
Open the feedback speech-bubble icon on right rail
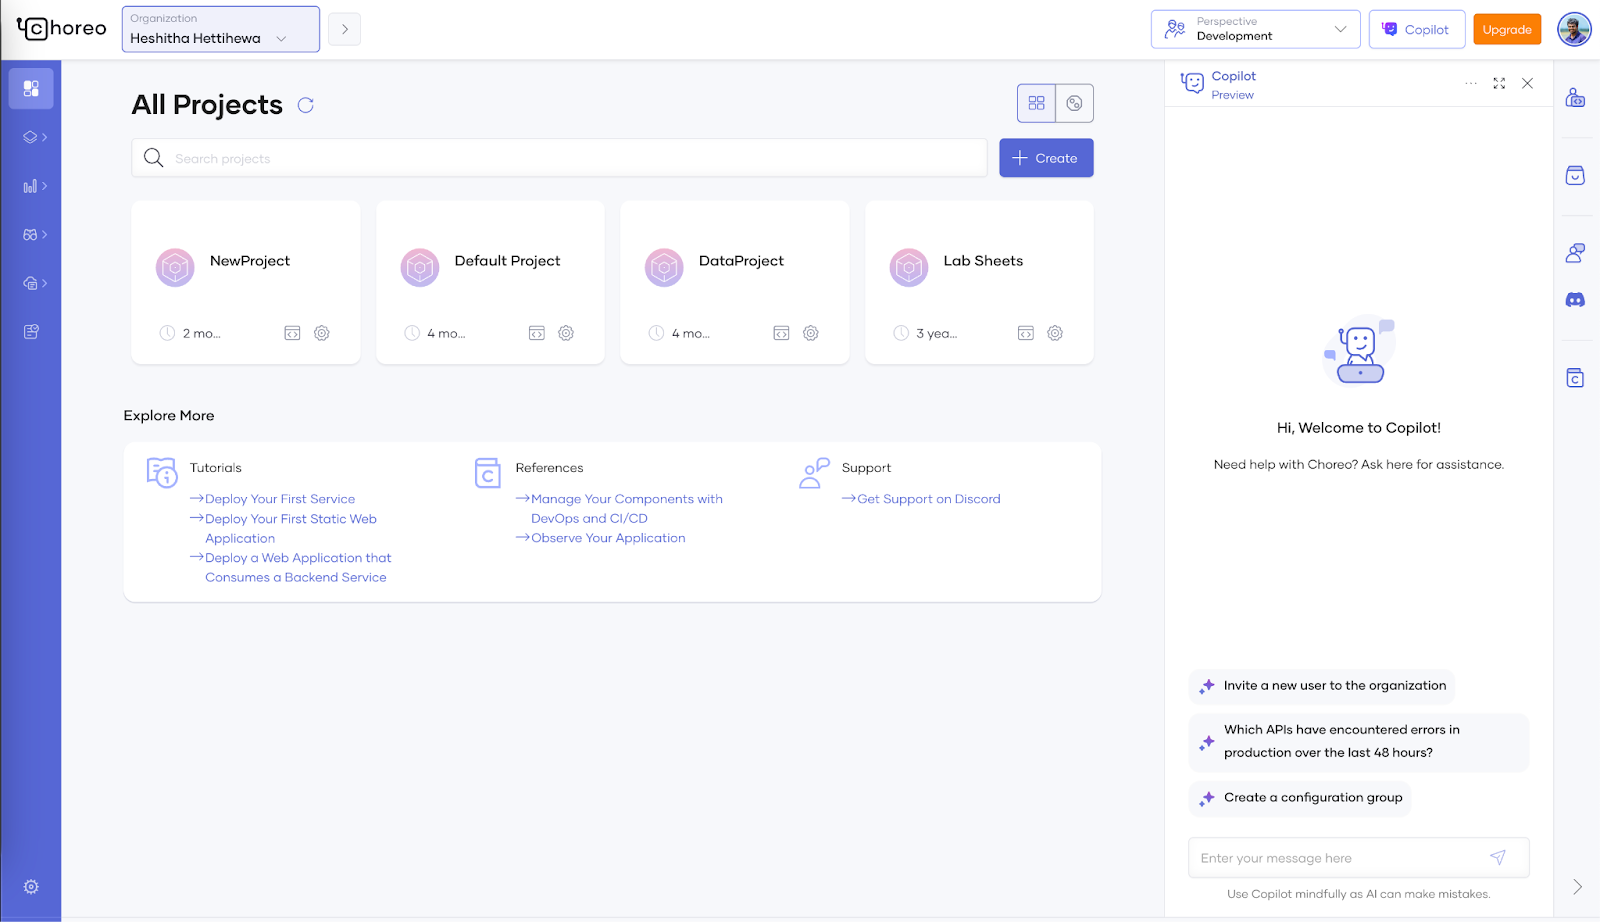(x=1574, y=253)
